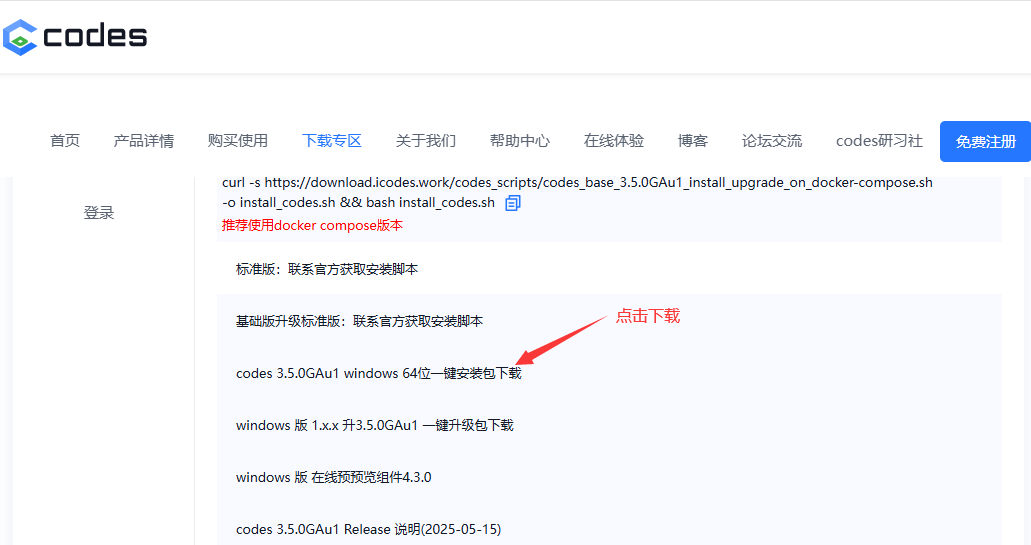Click the 登录 link in sidebar
1031x545 pixels.
click(99, 212)
